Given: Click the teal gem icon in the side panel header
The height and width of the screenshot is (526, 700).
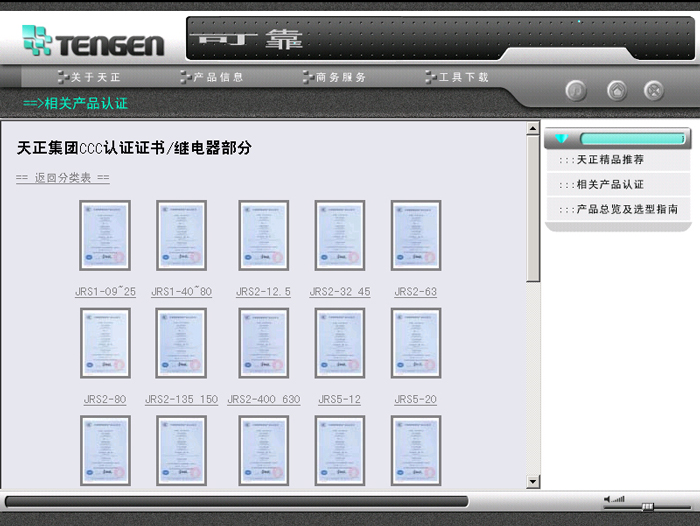Looking at the screenshot, I should point(561,138).
